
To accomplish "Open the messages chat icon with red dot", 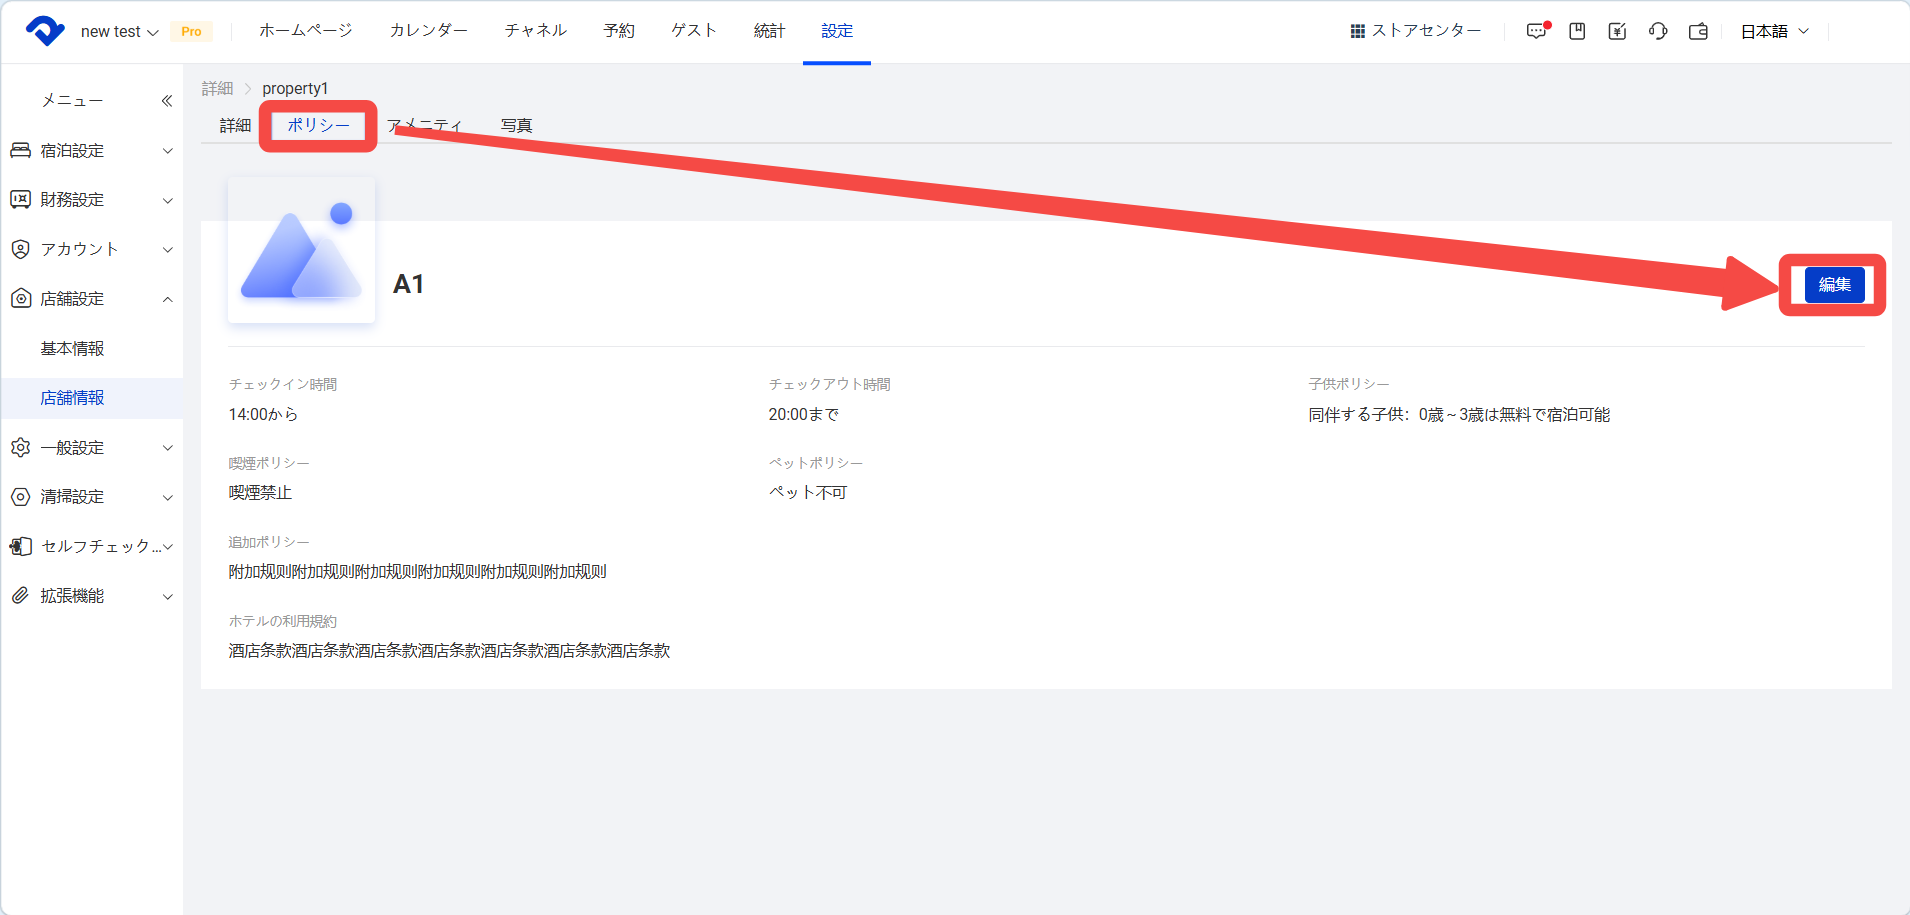I will (x=1537, y=31).
